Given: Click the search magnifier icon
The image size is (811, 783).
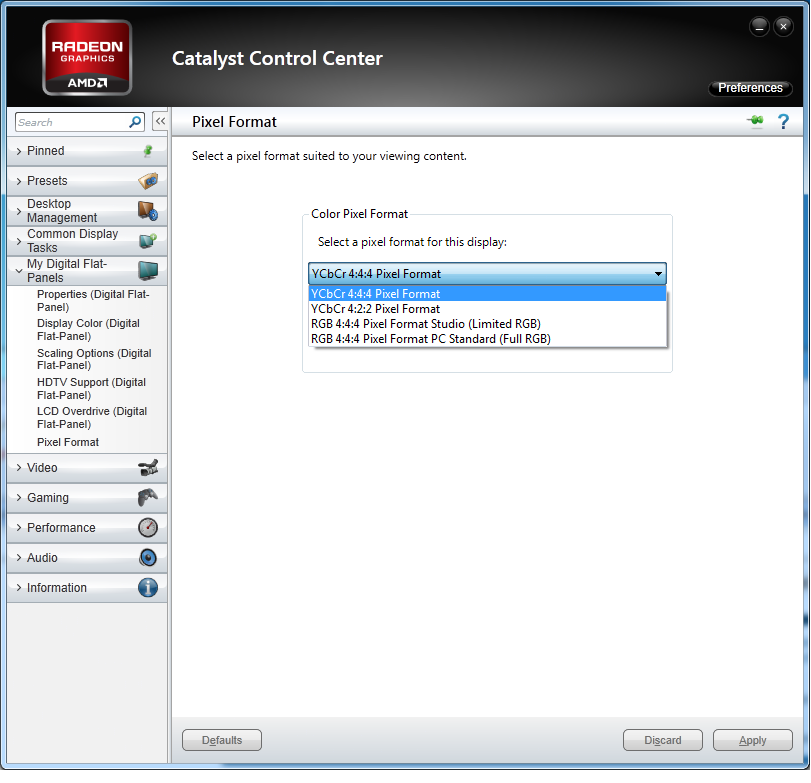Looking at the screenshot, I should pyautogui.click(x=135, y=122).
